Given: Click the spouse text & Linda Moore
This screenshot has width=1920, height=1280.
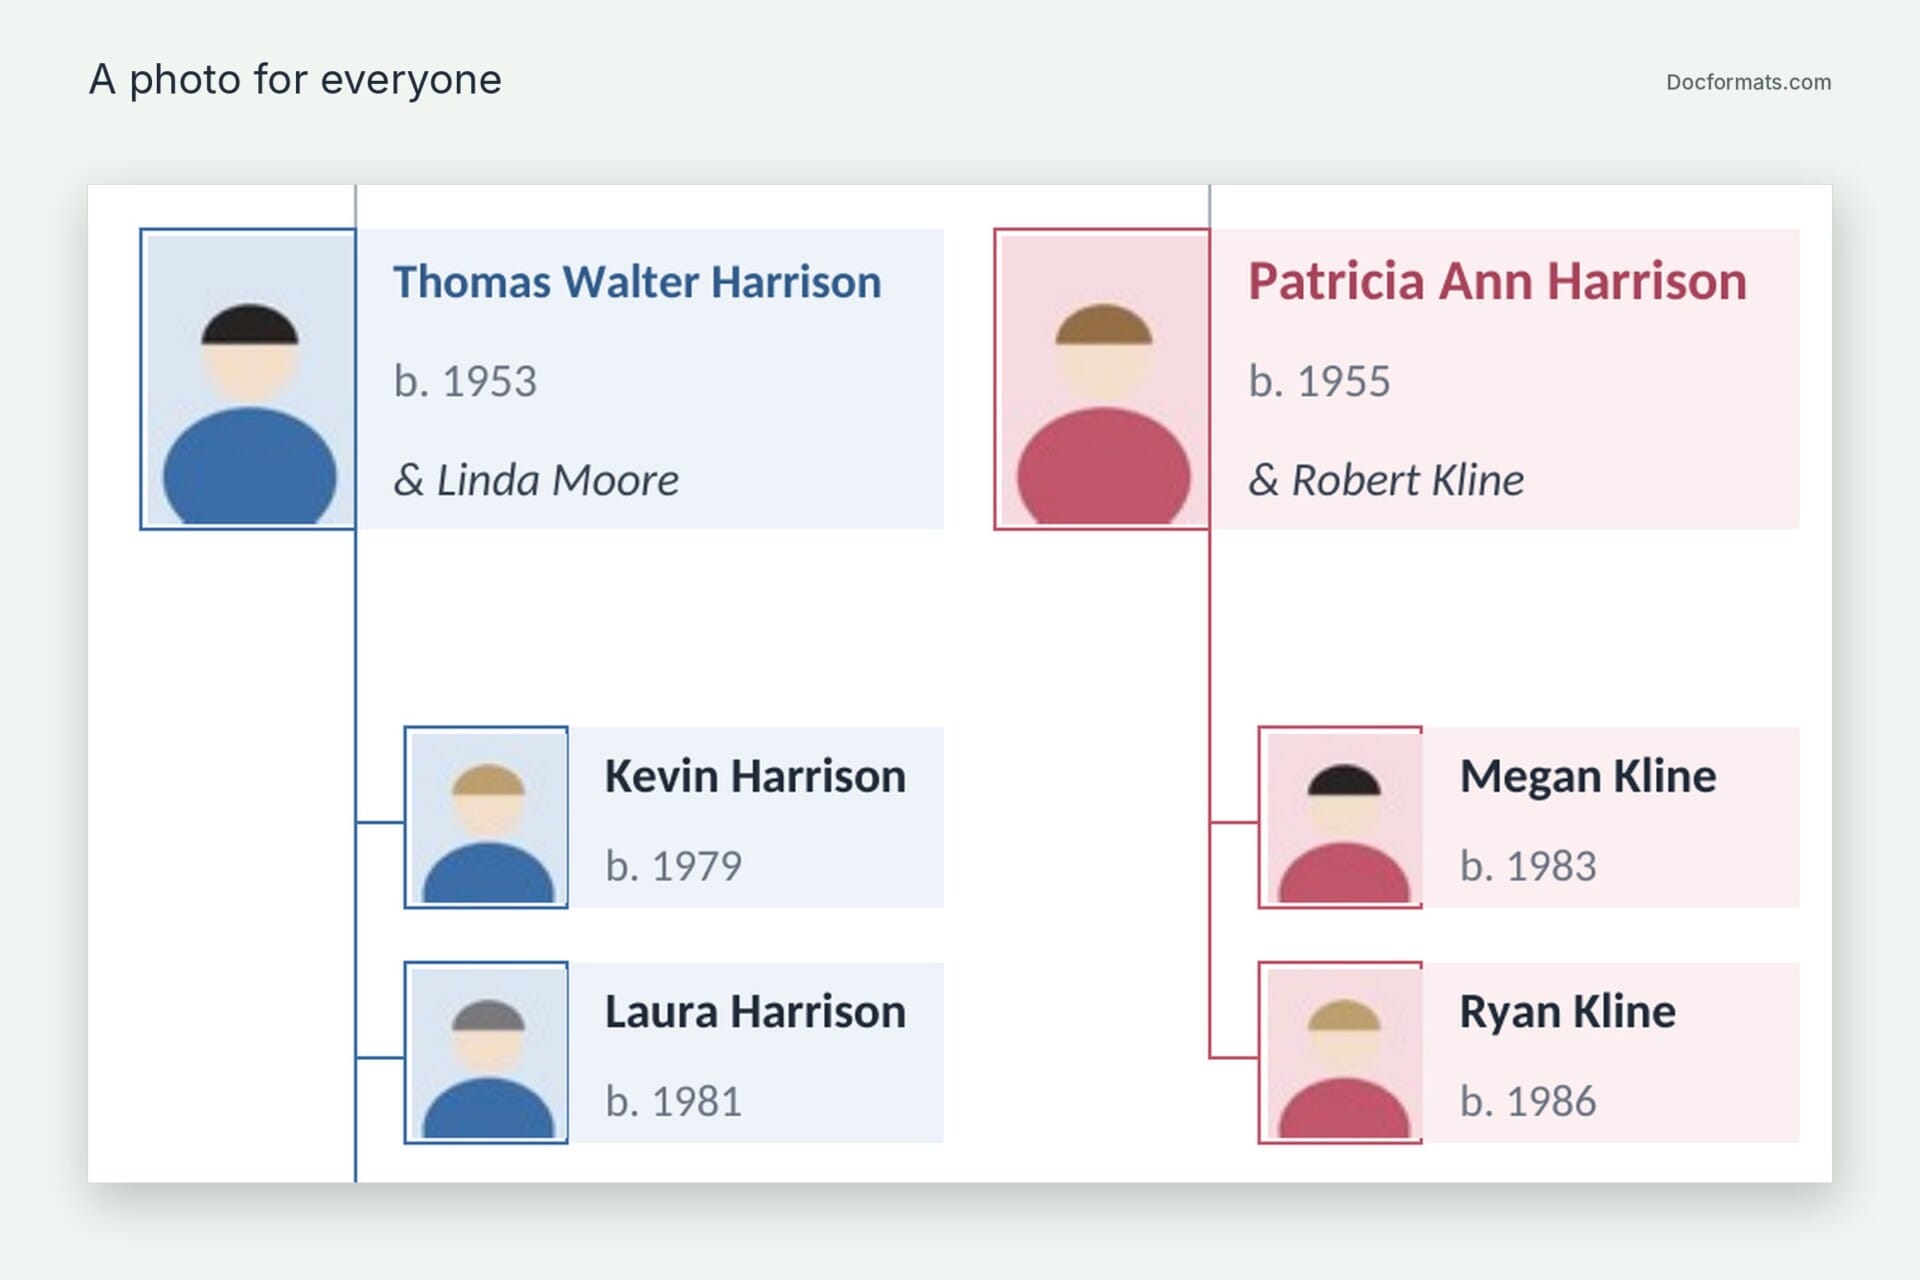Looking at the screenshot, I should click(x=536, y=480).
